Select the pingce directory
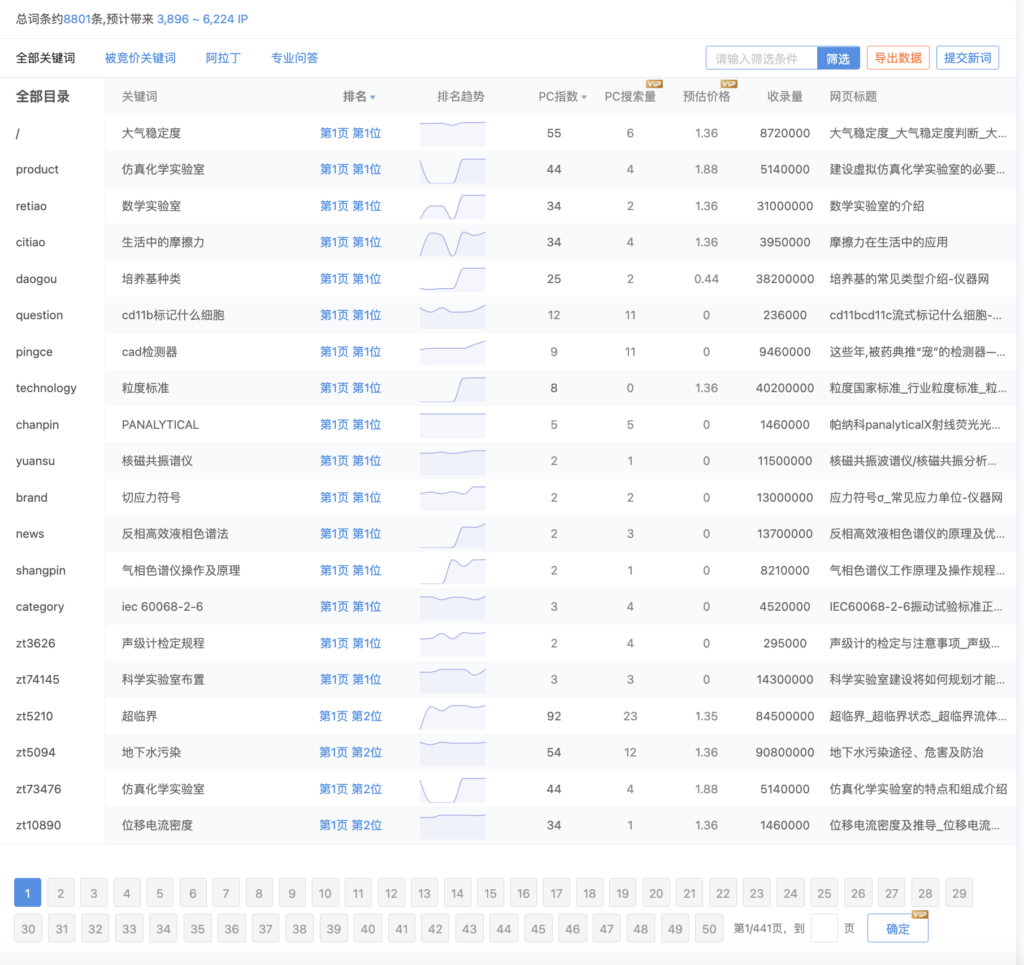Image resolution: width=1024 pixels, height=965 pixels. click(34, 352)
